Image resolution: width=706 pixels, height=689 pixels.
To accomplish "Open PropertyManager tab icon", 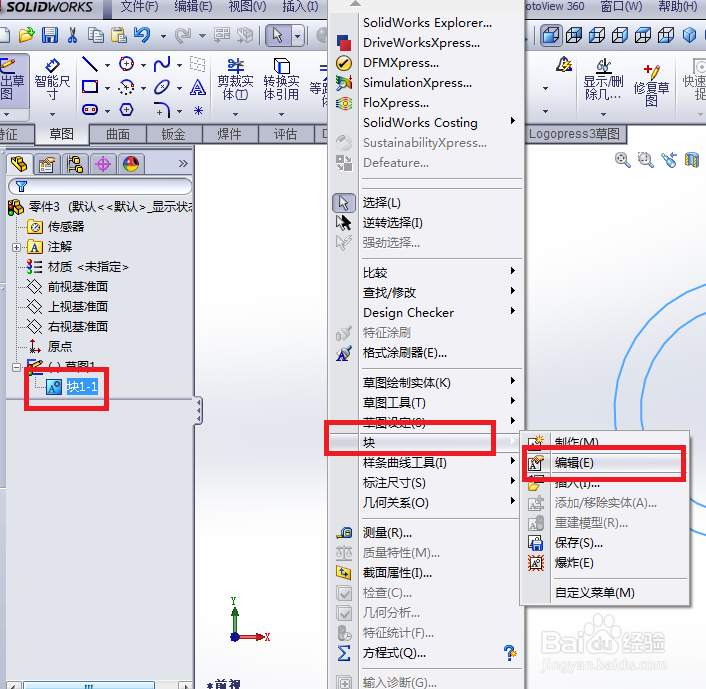I will 47,164.
